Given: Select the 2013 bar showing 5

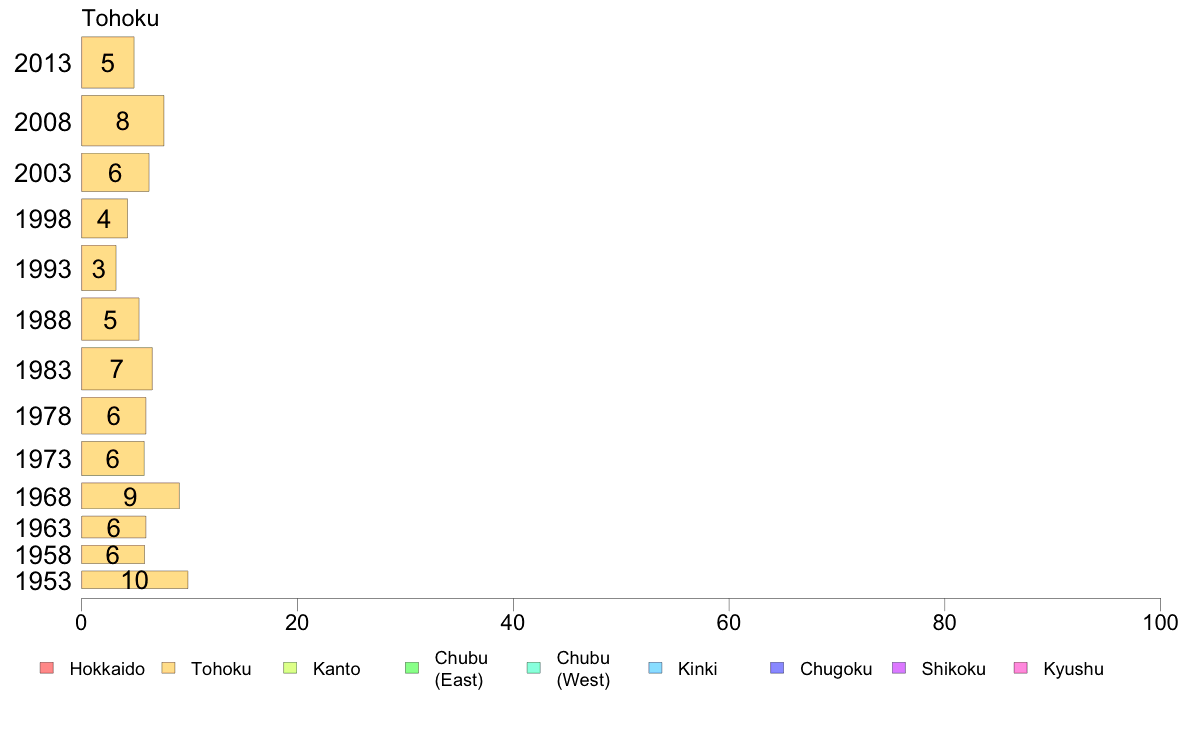Looking at the screenshot, I should pos(108,62).
